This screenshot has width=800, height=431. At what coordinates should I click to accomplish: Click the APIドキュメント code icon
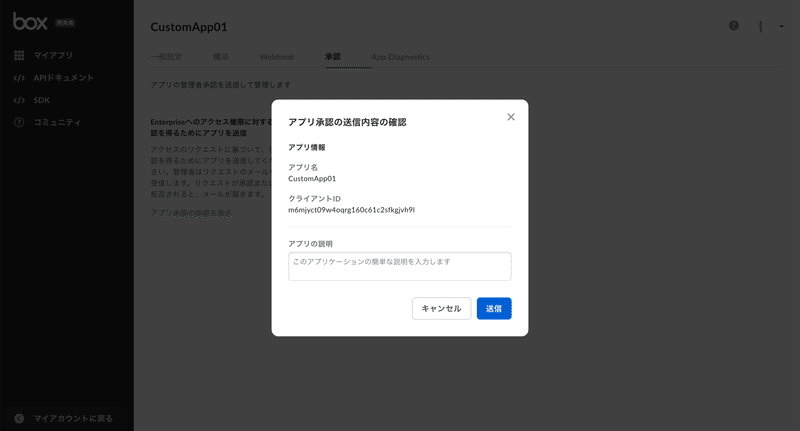coord(19,78)
